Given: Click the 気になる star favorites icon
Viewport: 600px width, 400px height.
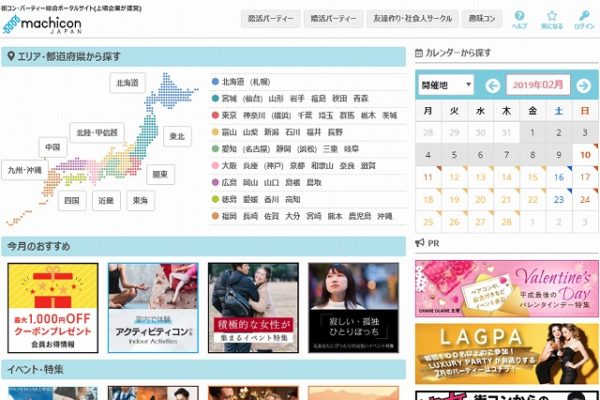Looking at the screenshot, I should tap(552, 19).
